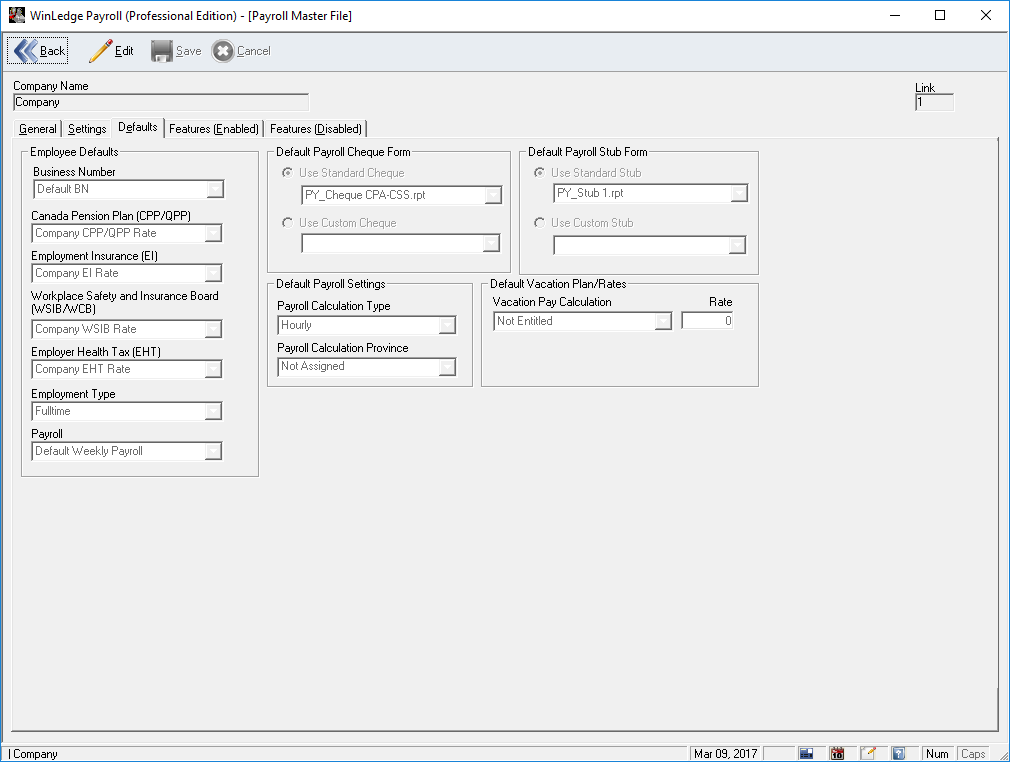Select the Use Custom Cheque option
The width and height of the screenshot is (1010, 762).
point(288,223)
